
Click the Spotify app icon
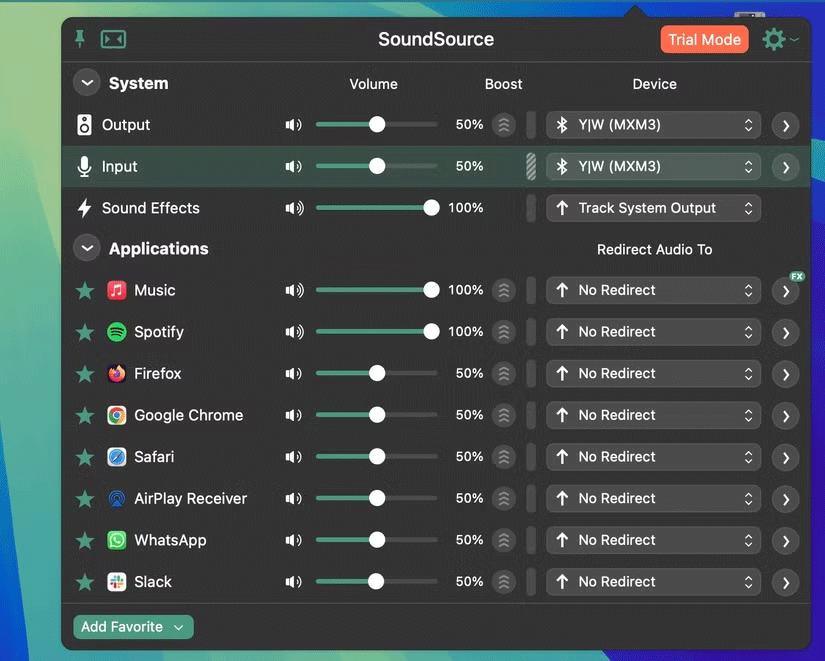(x=117, y=331)
